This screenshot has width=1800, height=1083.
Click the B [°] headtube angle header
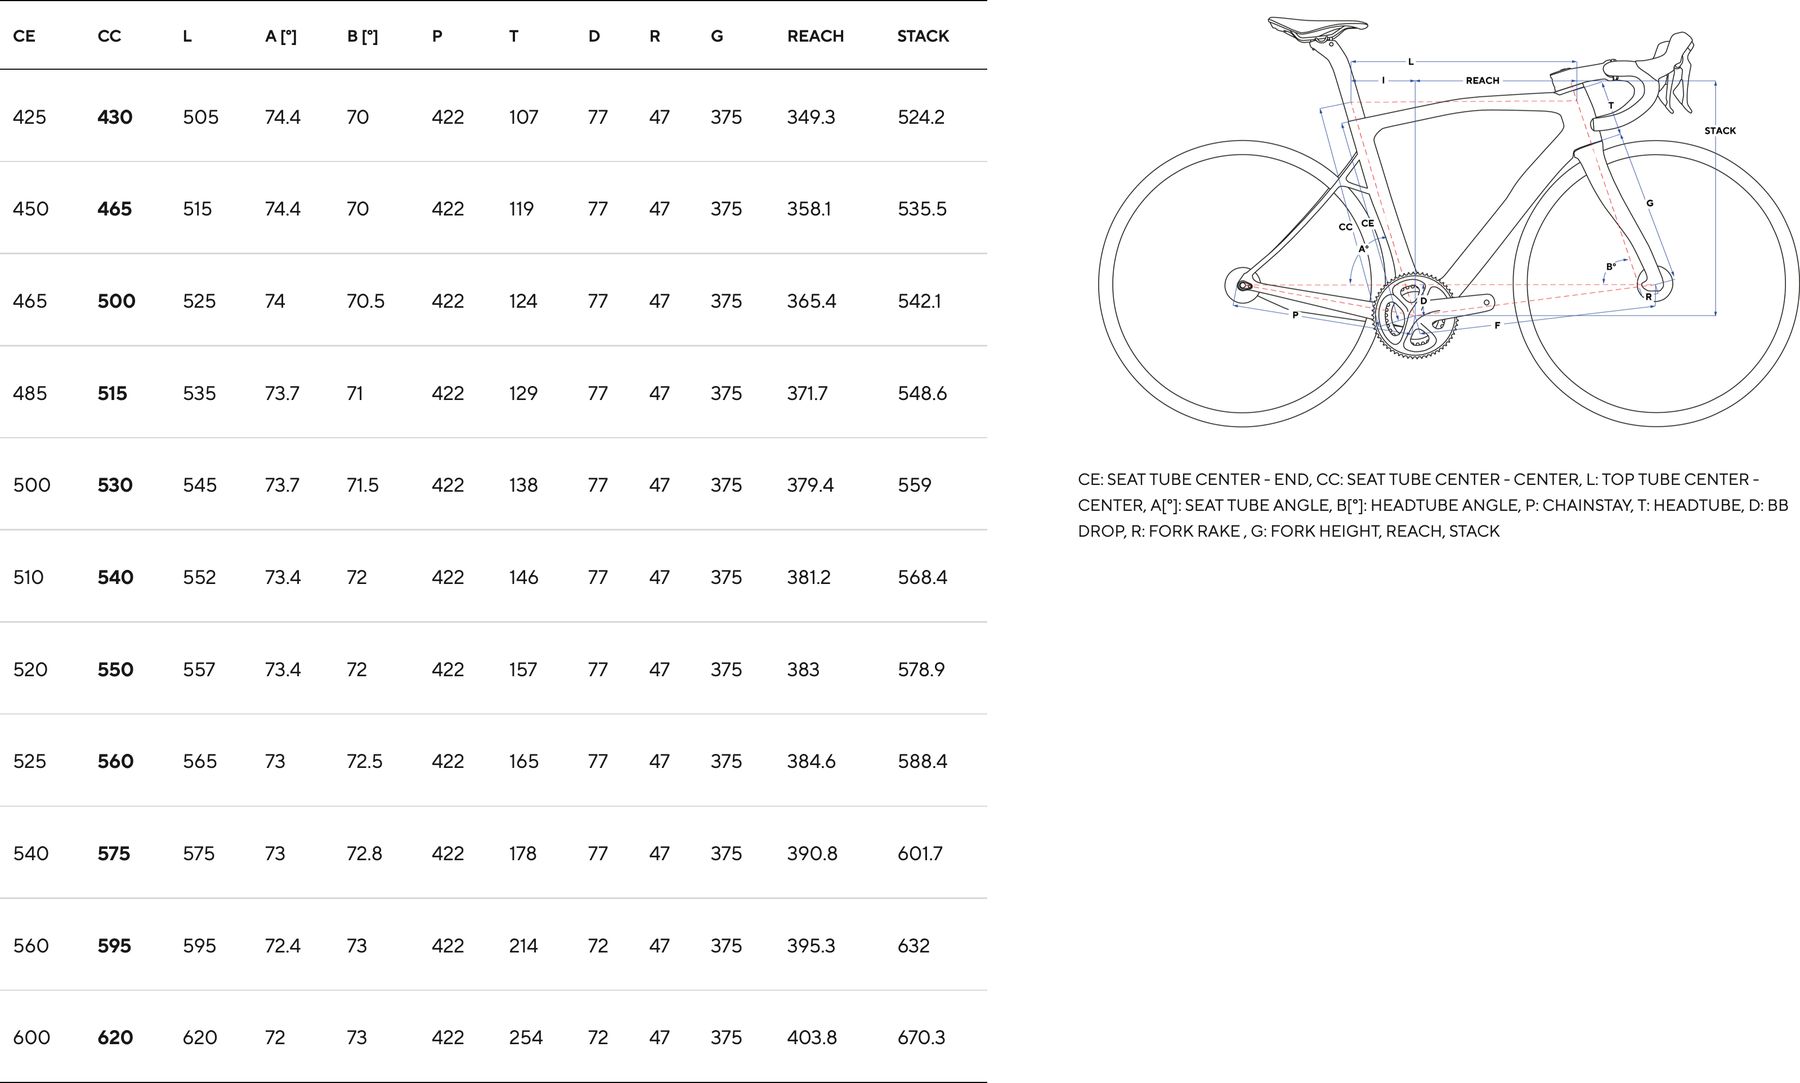tap(362, 36)
